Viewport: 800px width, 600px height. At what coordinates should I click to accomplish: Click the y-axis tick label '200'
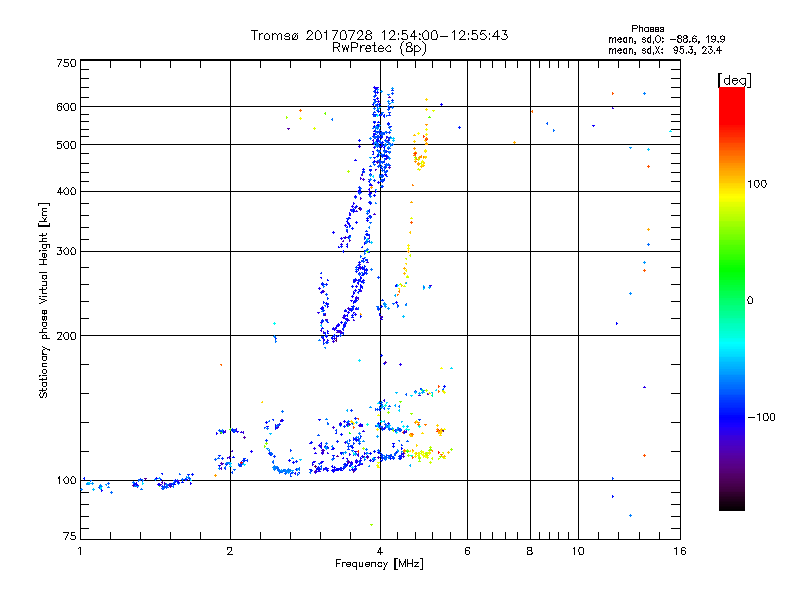(66, 336)
